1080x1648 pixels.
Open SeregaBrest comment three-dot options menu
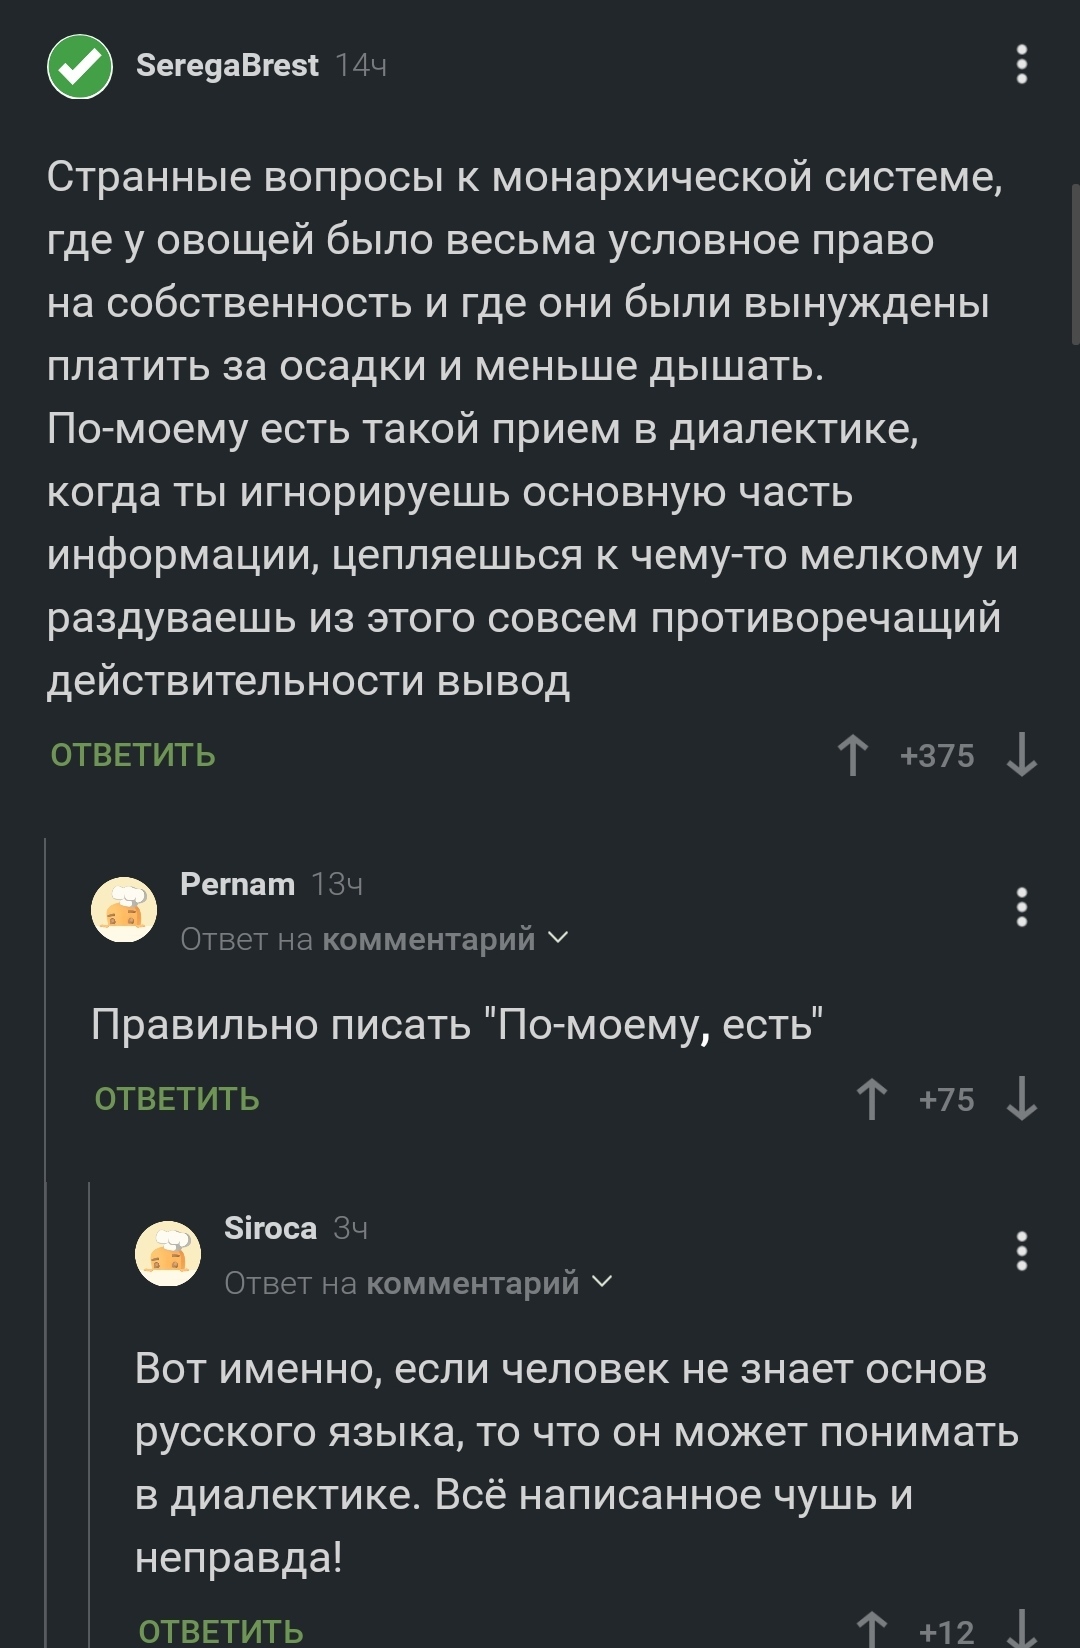tap(1021, 65)
